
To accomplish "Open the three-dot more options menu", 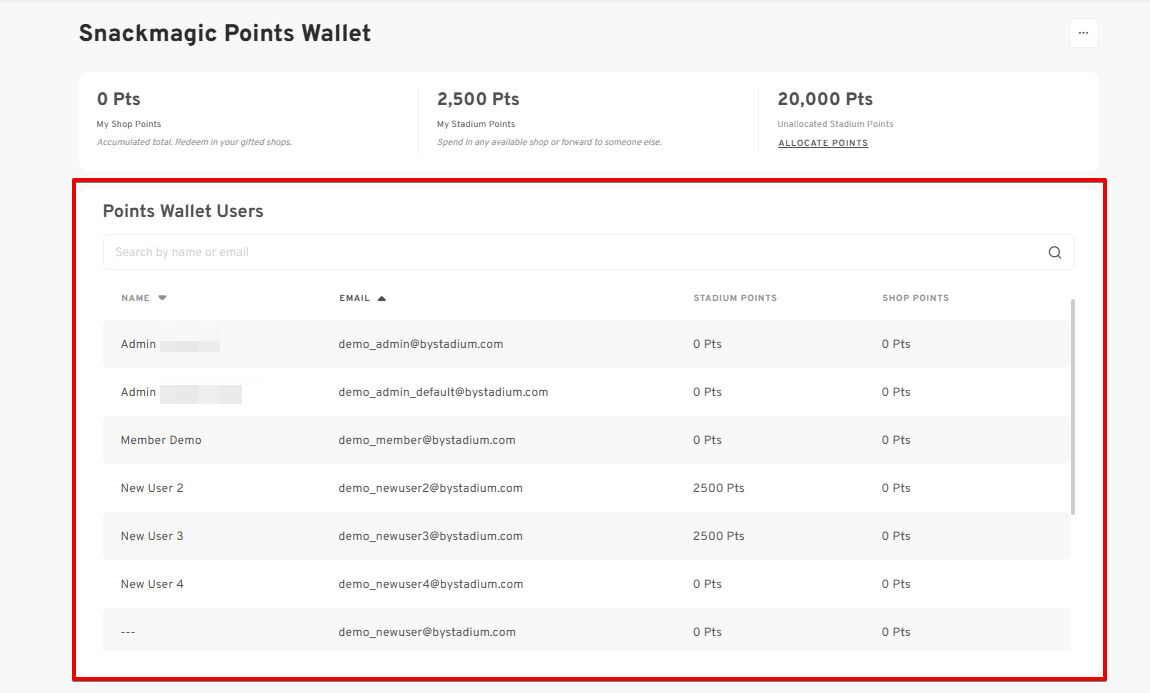I will [x=1083, y=33].
